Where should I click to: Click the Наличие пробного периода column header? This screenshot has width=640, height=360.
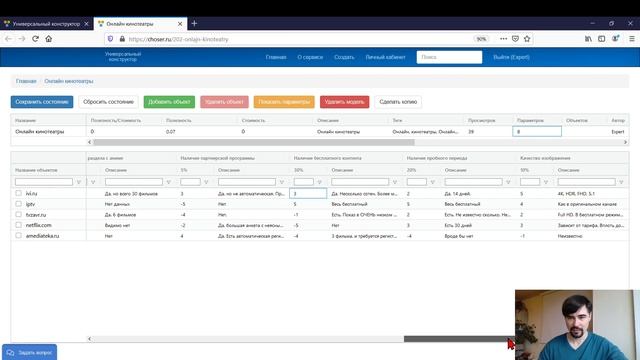pos(437,158)
